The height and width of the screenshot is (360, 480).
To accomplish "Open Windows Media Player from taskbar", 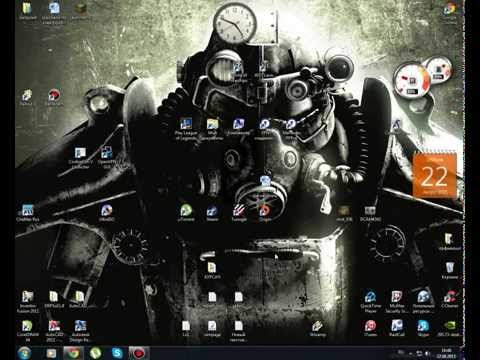I will 51,353.
